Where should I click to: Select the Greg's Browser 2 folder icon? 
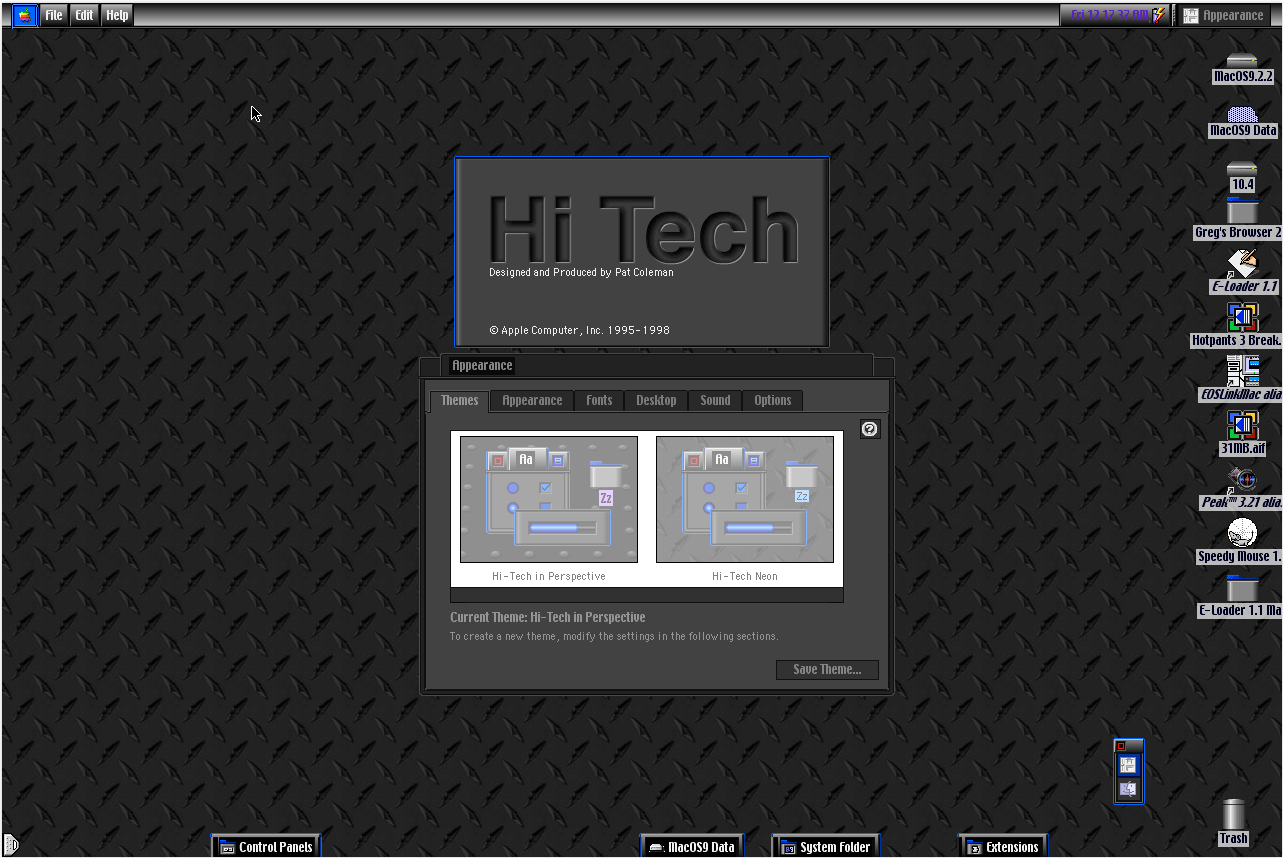1242,211
